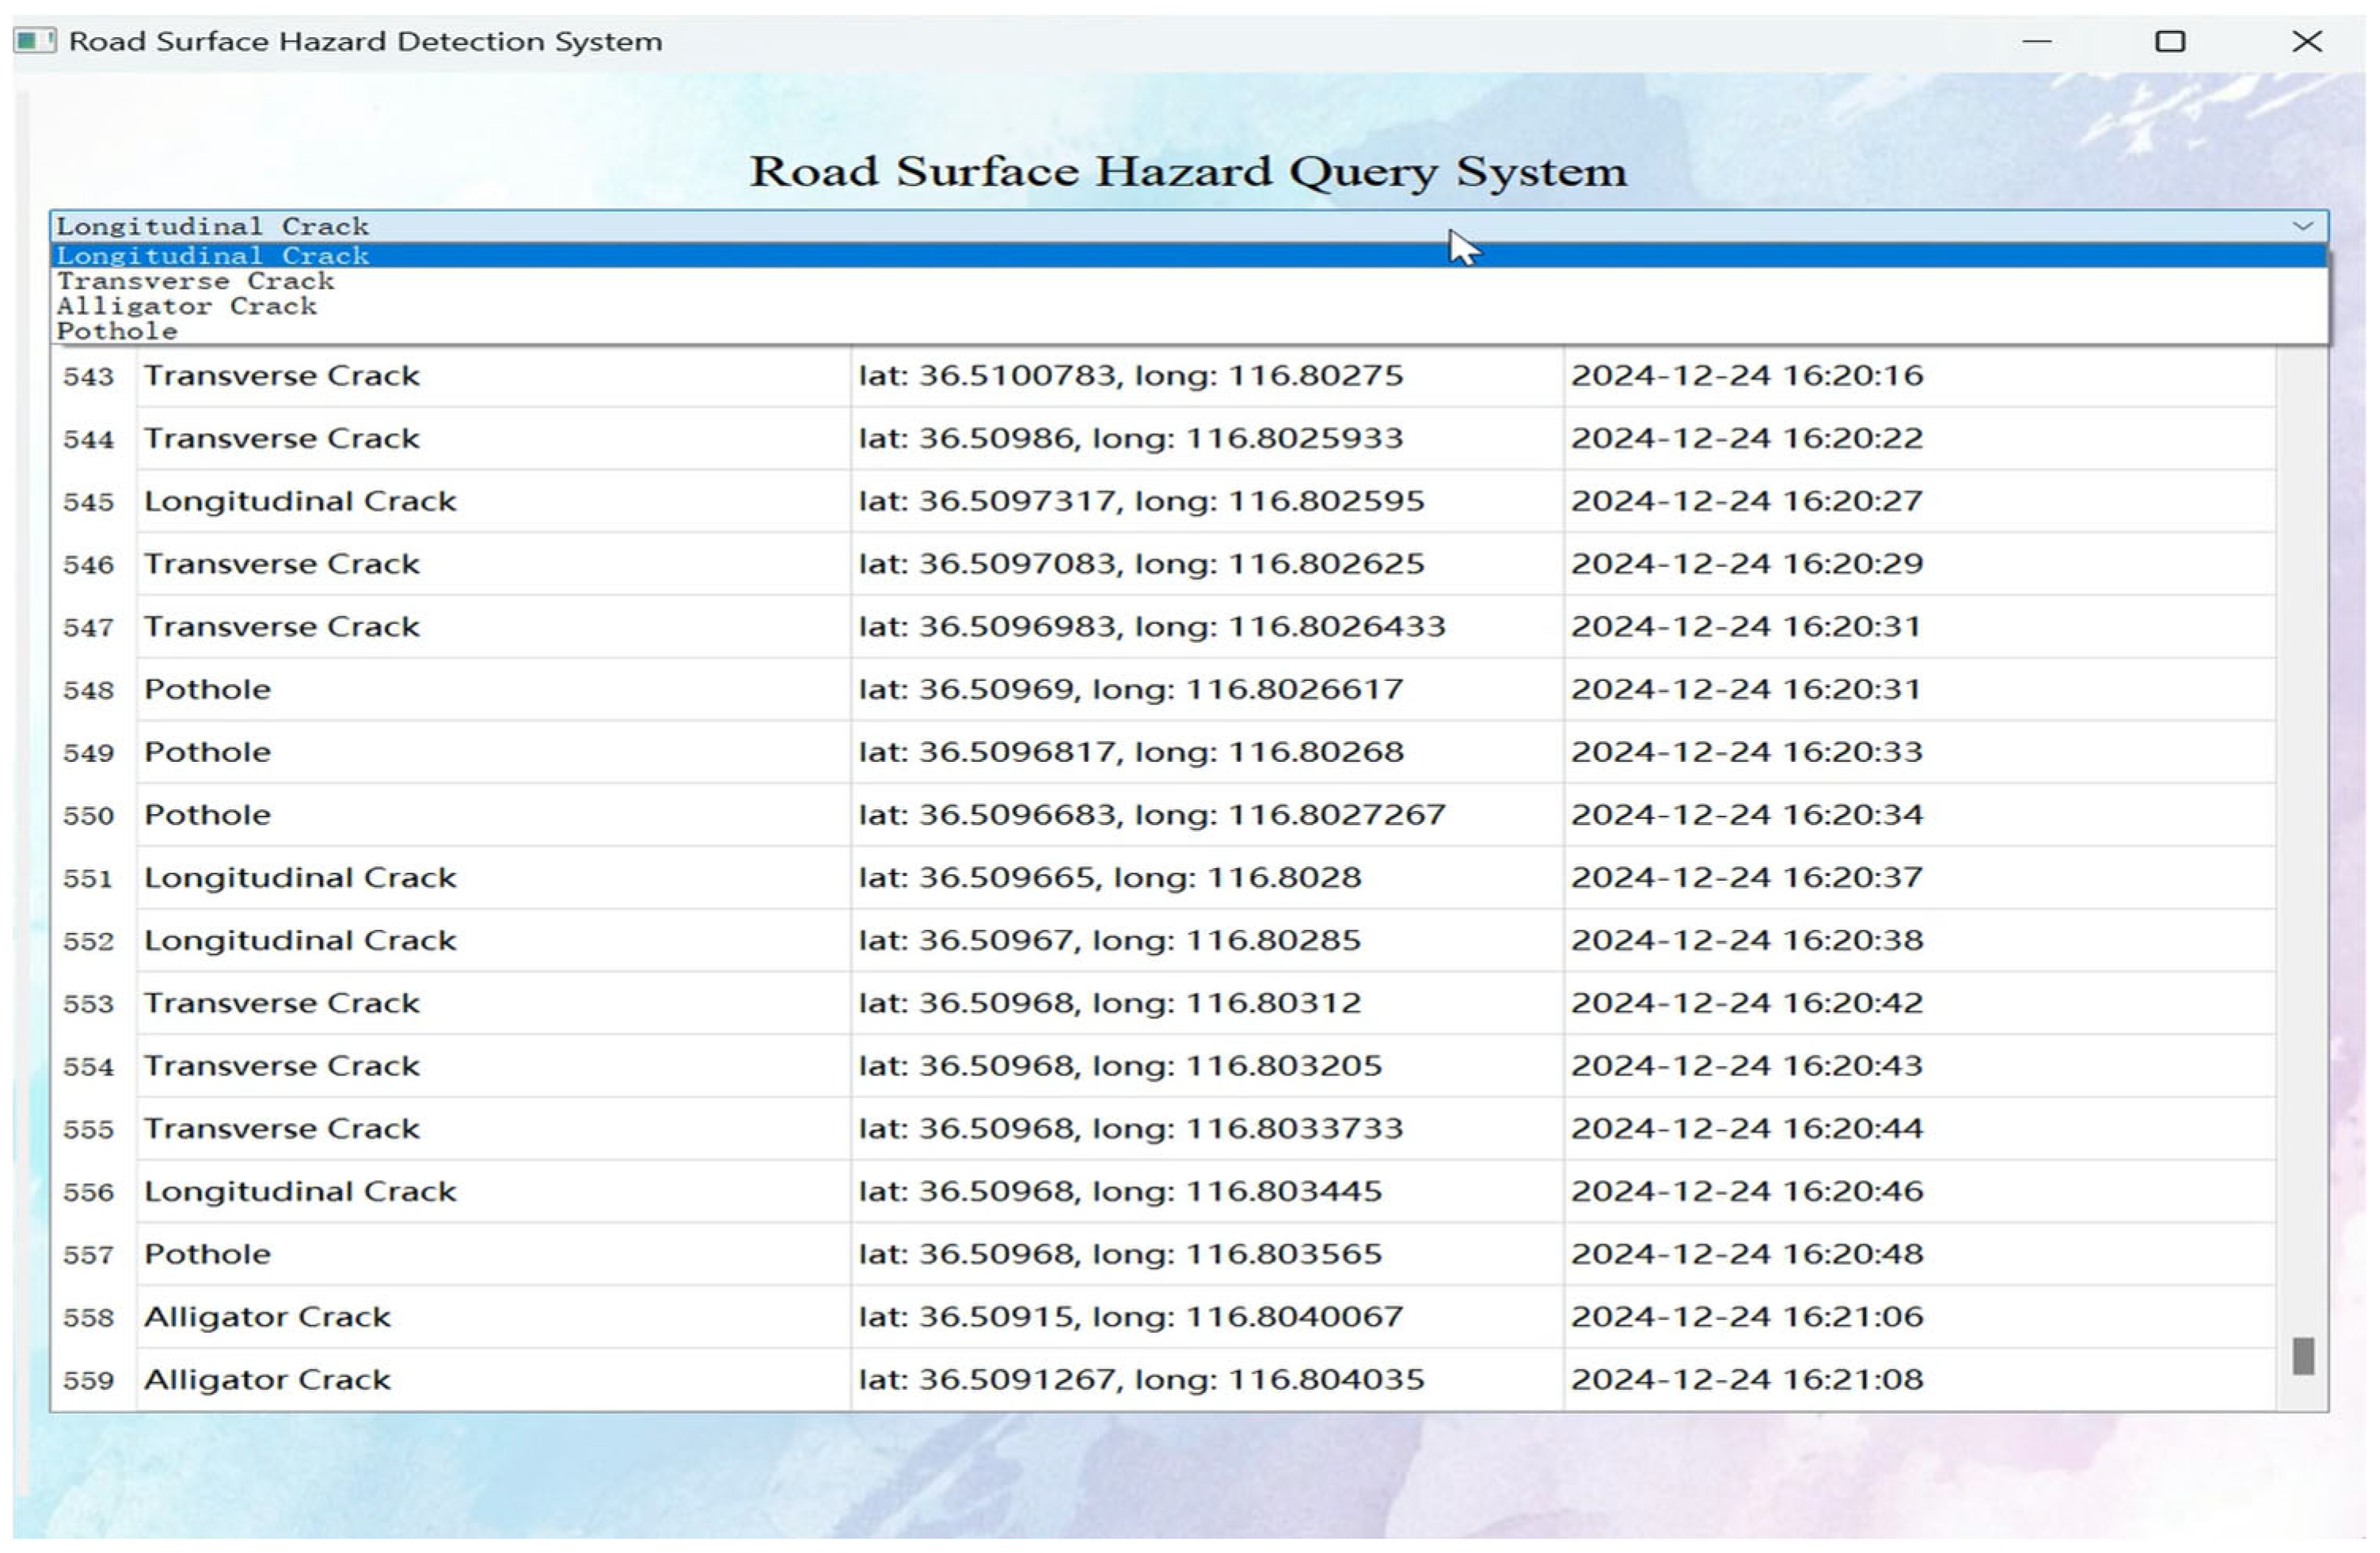Click the app icon in the title bar
The height and width of the screenshot is (1553, 2380).
34,41
